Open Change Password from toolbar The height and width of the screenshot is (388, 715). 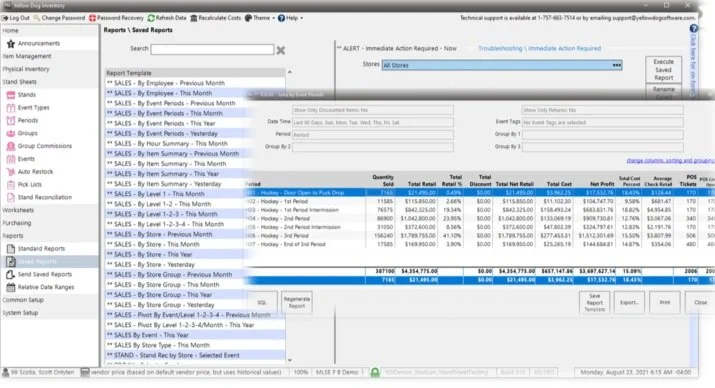(59, 18)
